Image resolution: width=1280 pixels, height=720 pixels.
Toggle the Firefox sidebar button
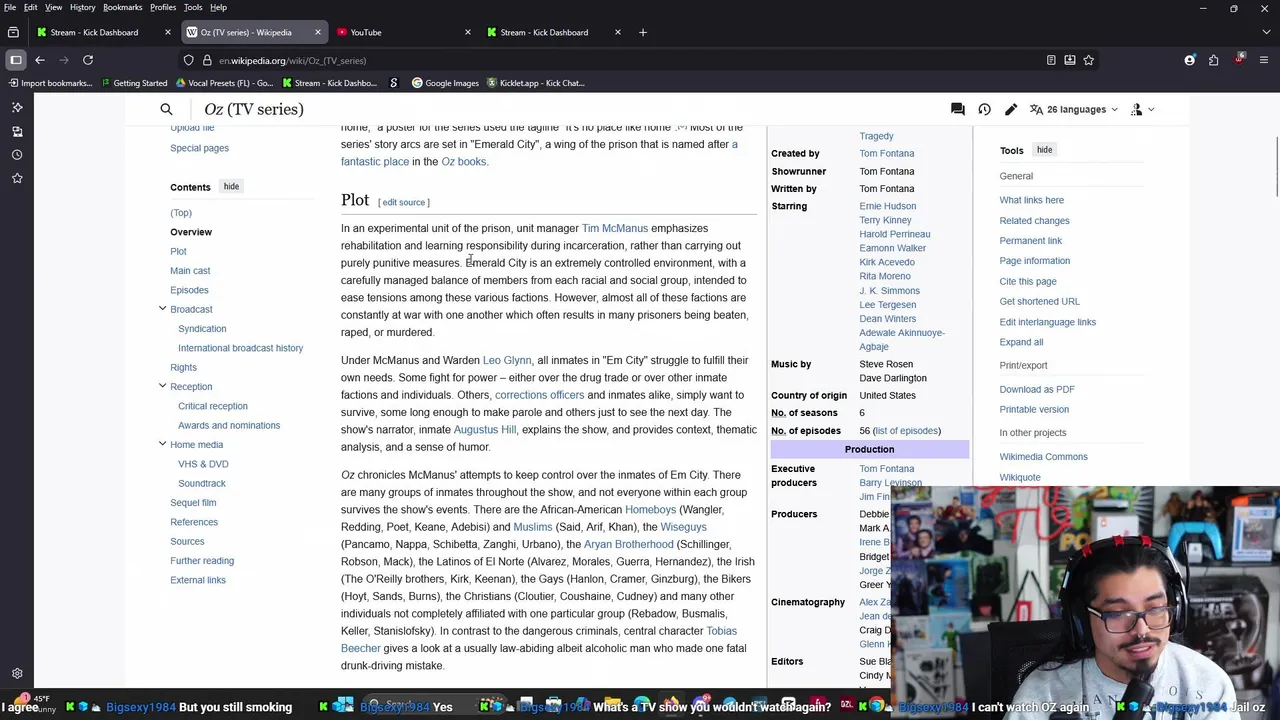click(x=16, y=60)
